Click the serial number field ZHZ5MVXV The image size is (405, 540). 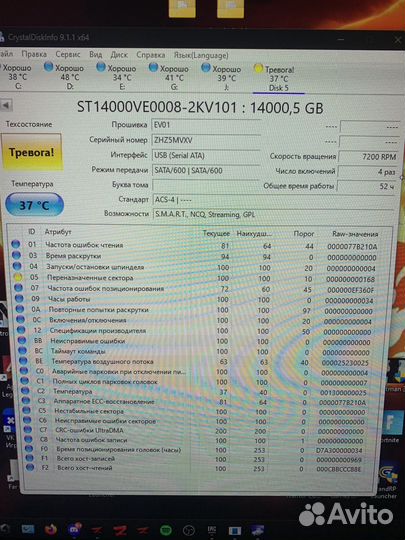(206, 140)
